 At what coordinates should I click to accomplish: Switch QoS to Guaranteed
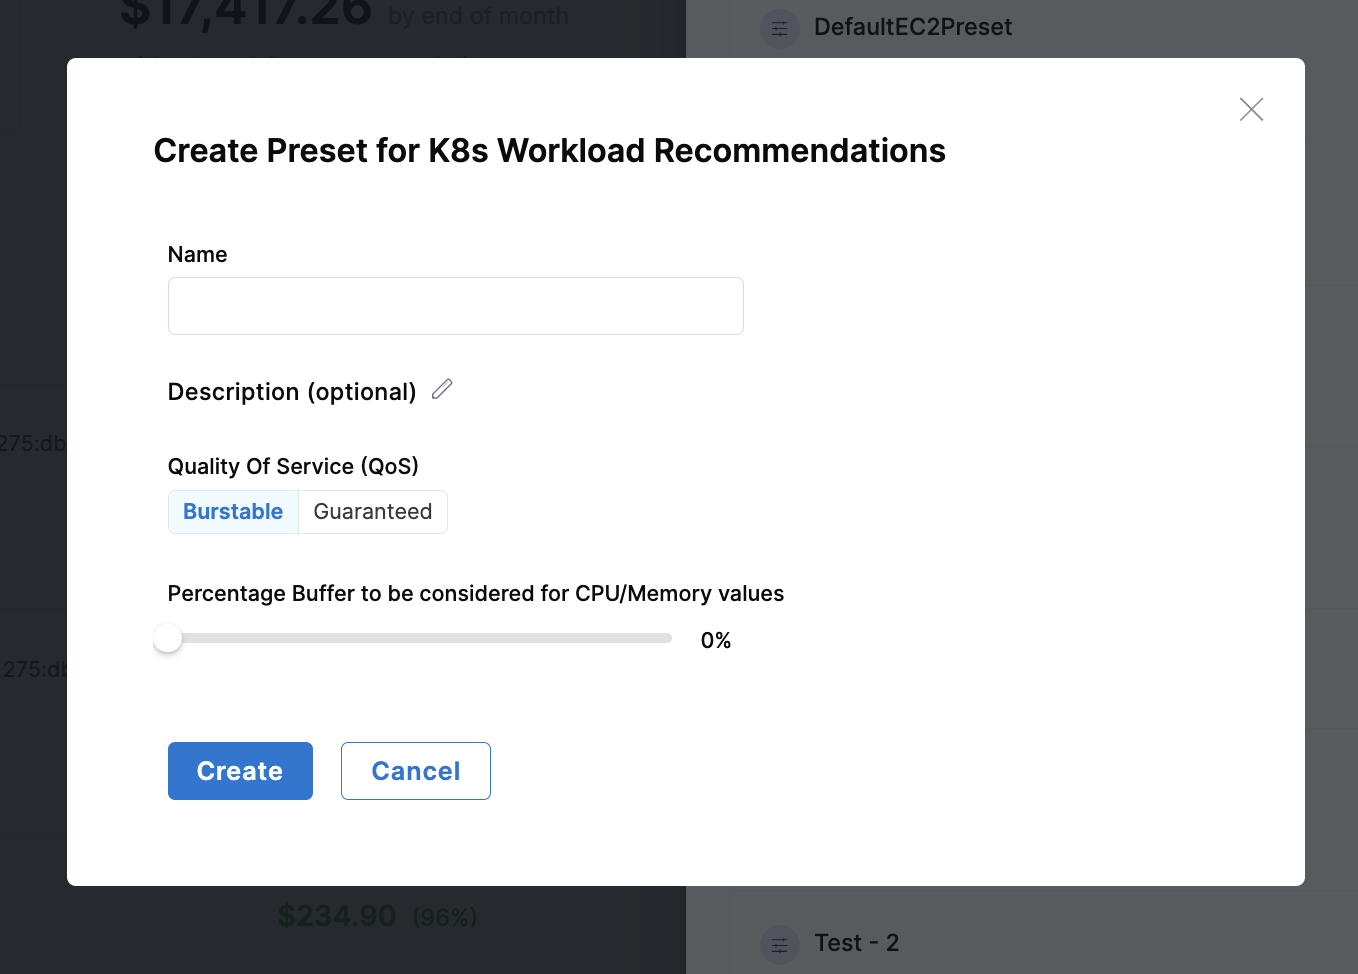pos(373,512)
